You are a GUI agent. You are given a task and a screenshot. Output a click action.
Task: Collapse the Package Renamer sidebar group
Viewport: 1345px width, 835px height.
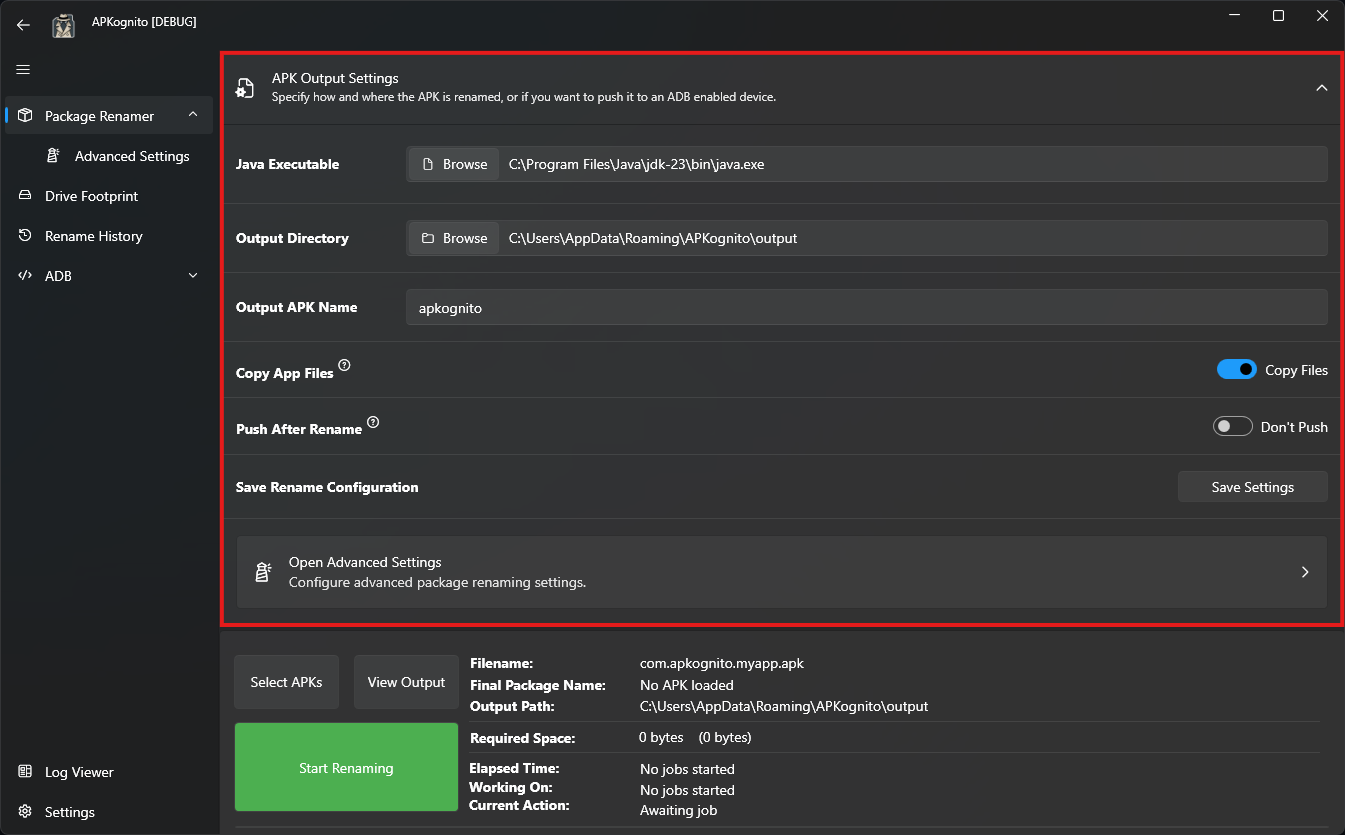pyautogui.click(x=193, y=115)
